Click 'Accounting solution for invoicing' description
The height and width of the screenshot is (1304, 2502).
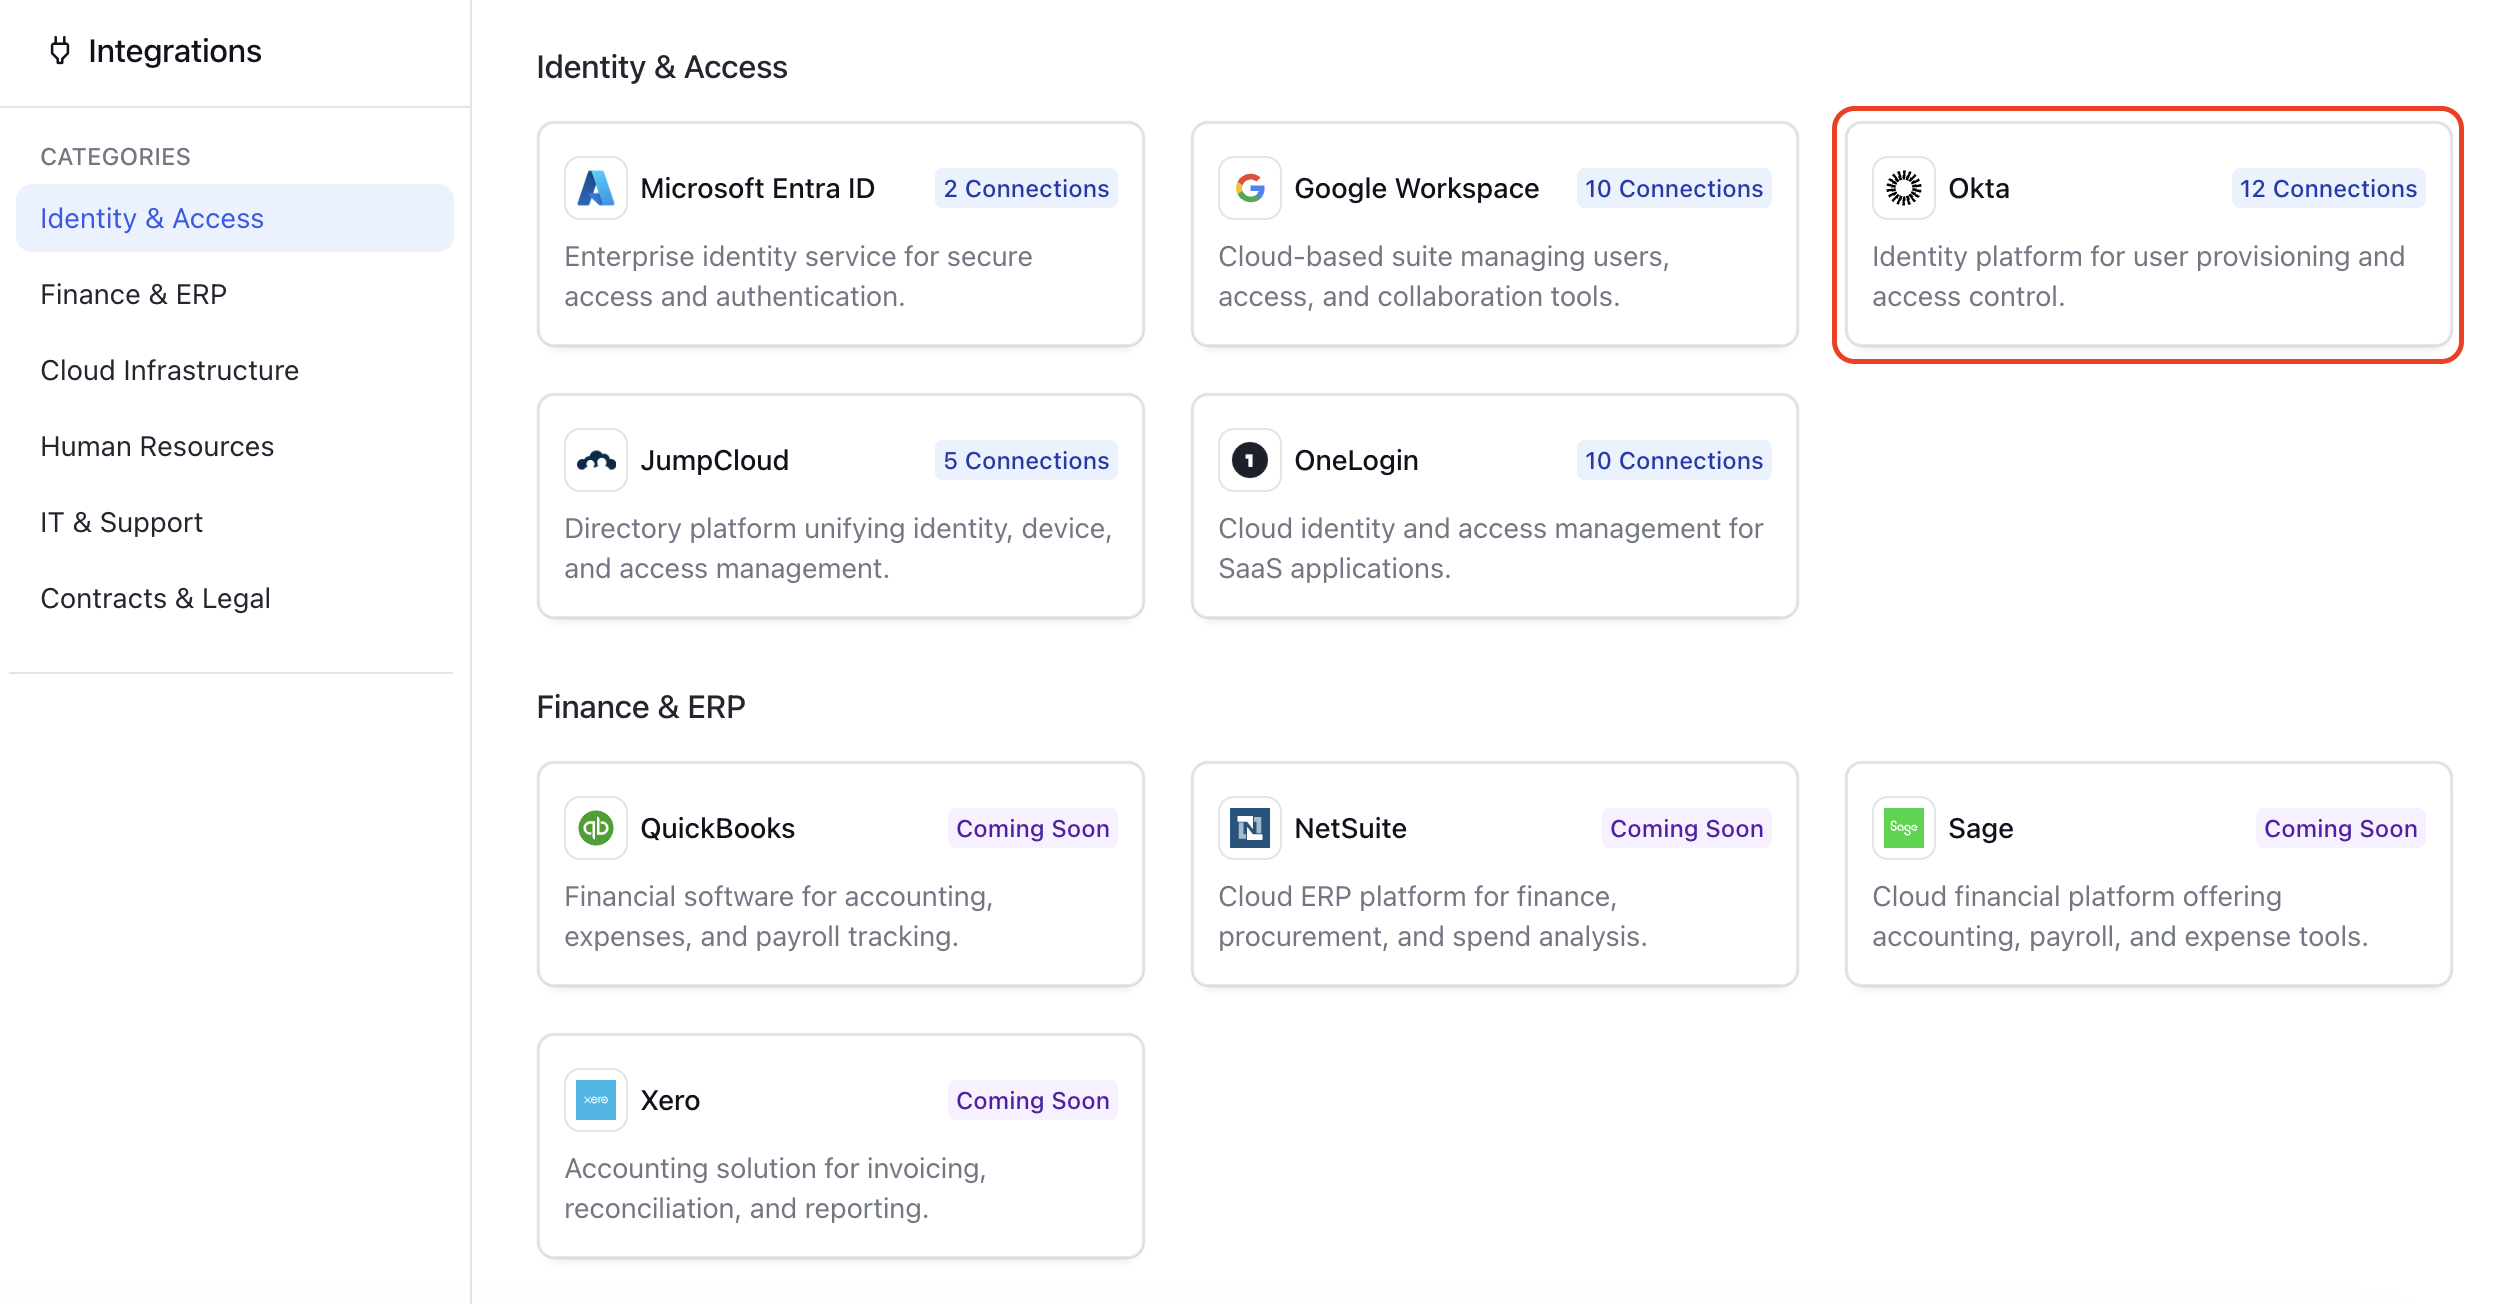775,1188
